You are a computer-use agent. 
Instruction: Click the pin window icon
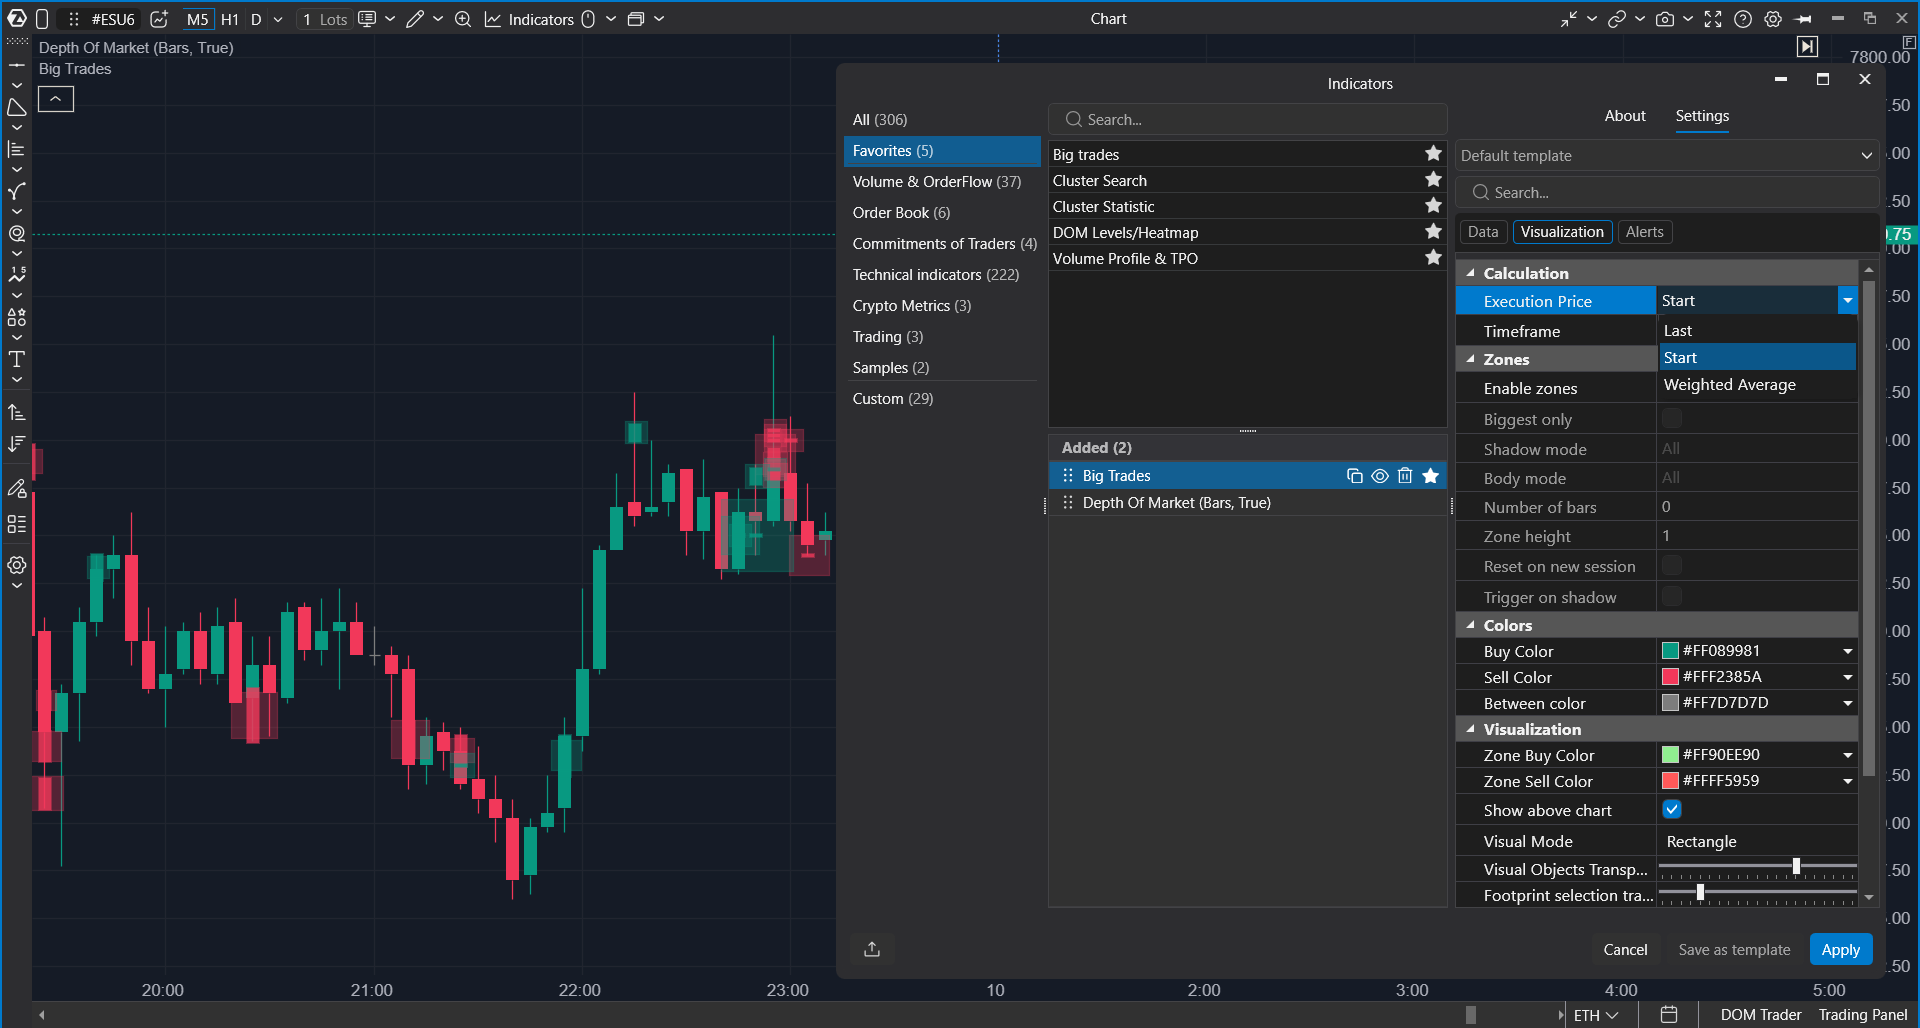(1804, 19)
